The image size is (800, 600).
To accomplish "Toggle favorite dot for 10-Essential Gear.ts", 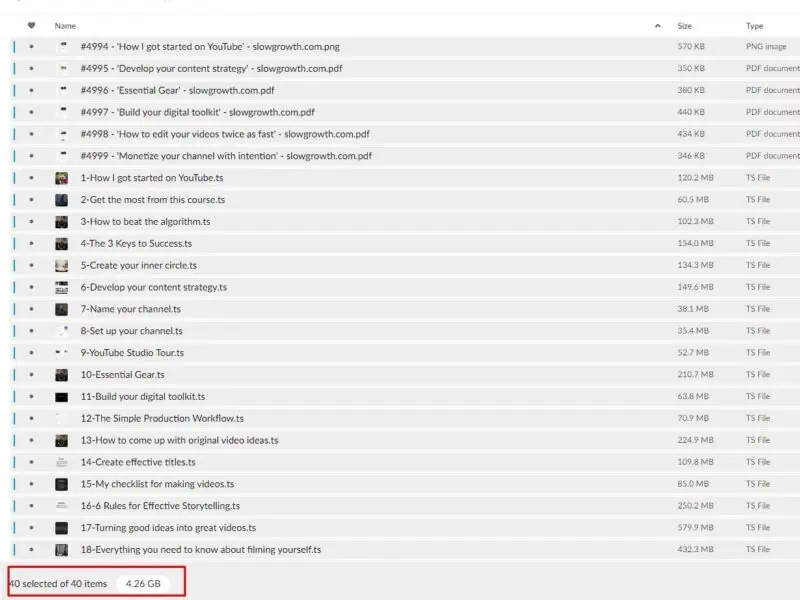I will pos(32,375).
